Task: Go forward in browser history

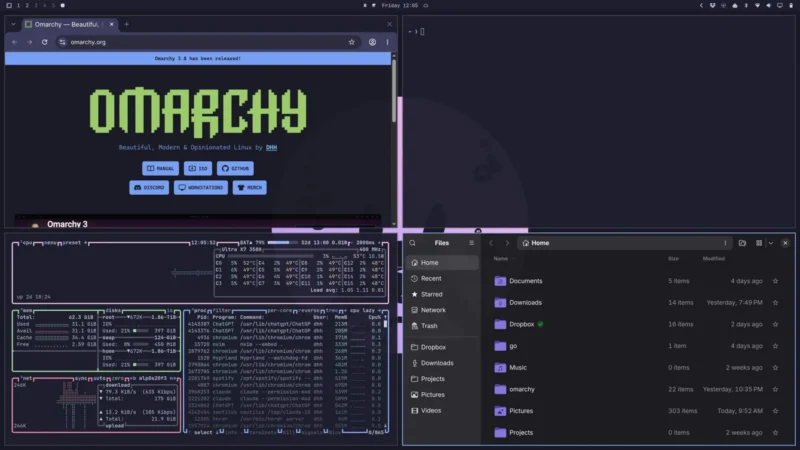Action: click(x=30, y=42)
